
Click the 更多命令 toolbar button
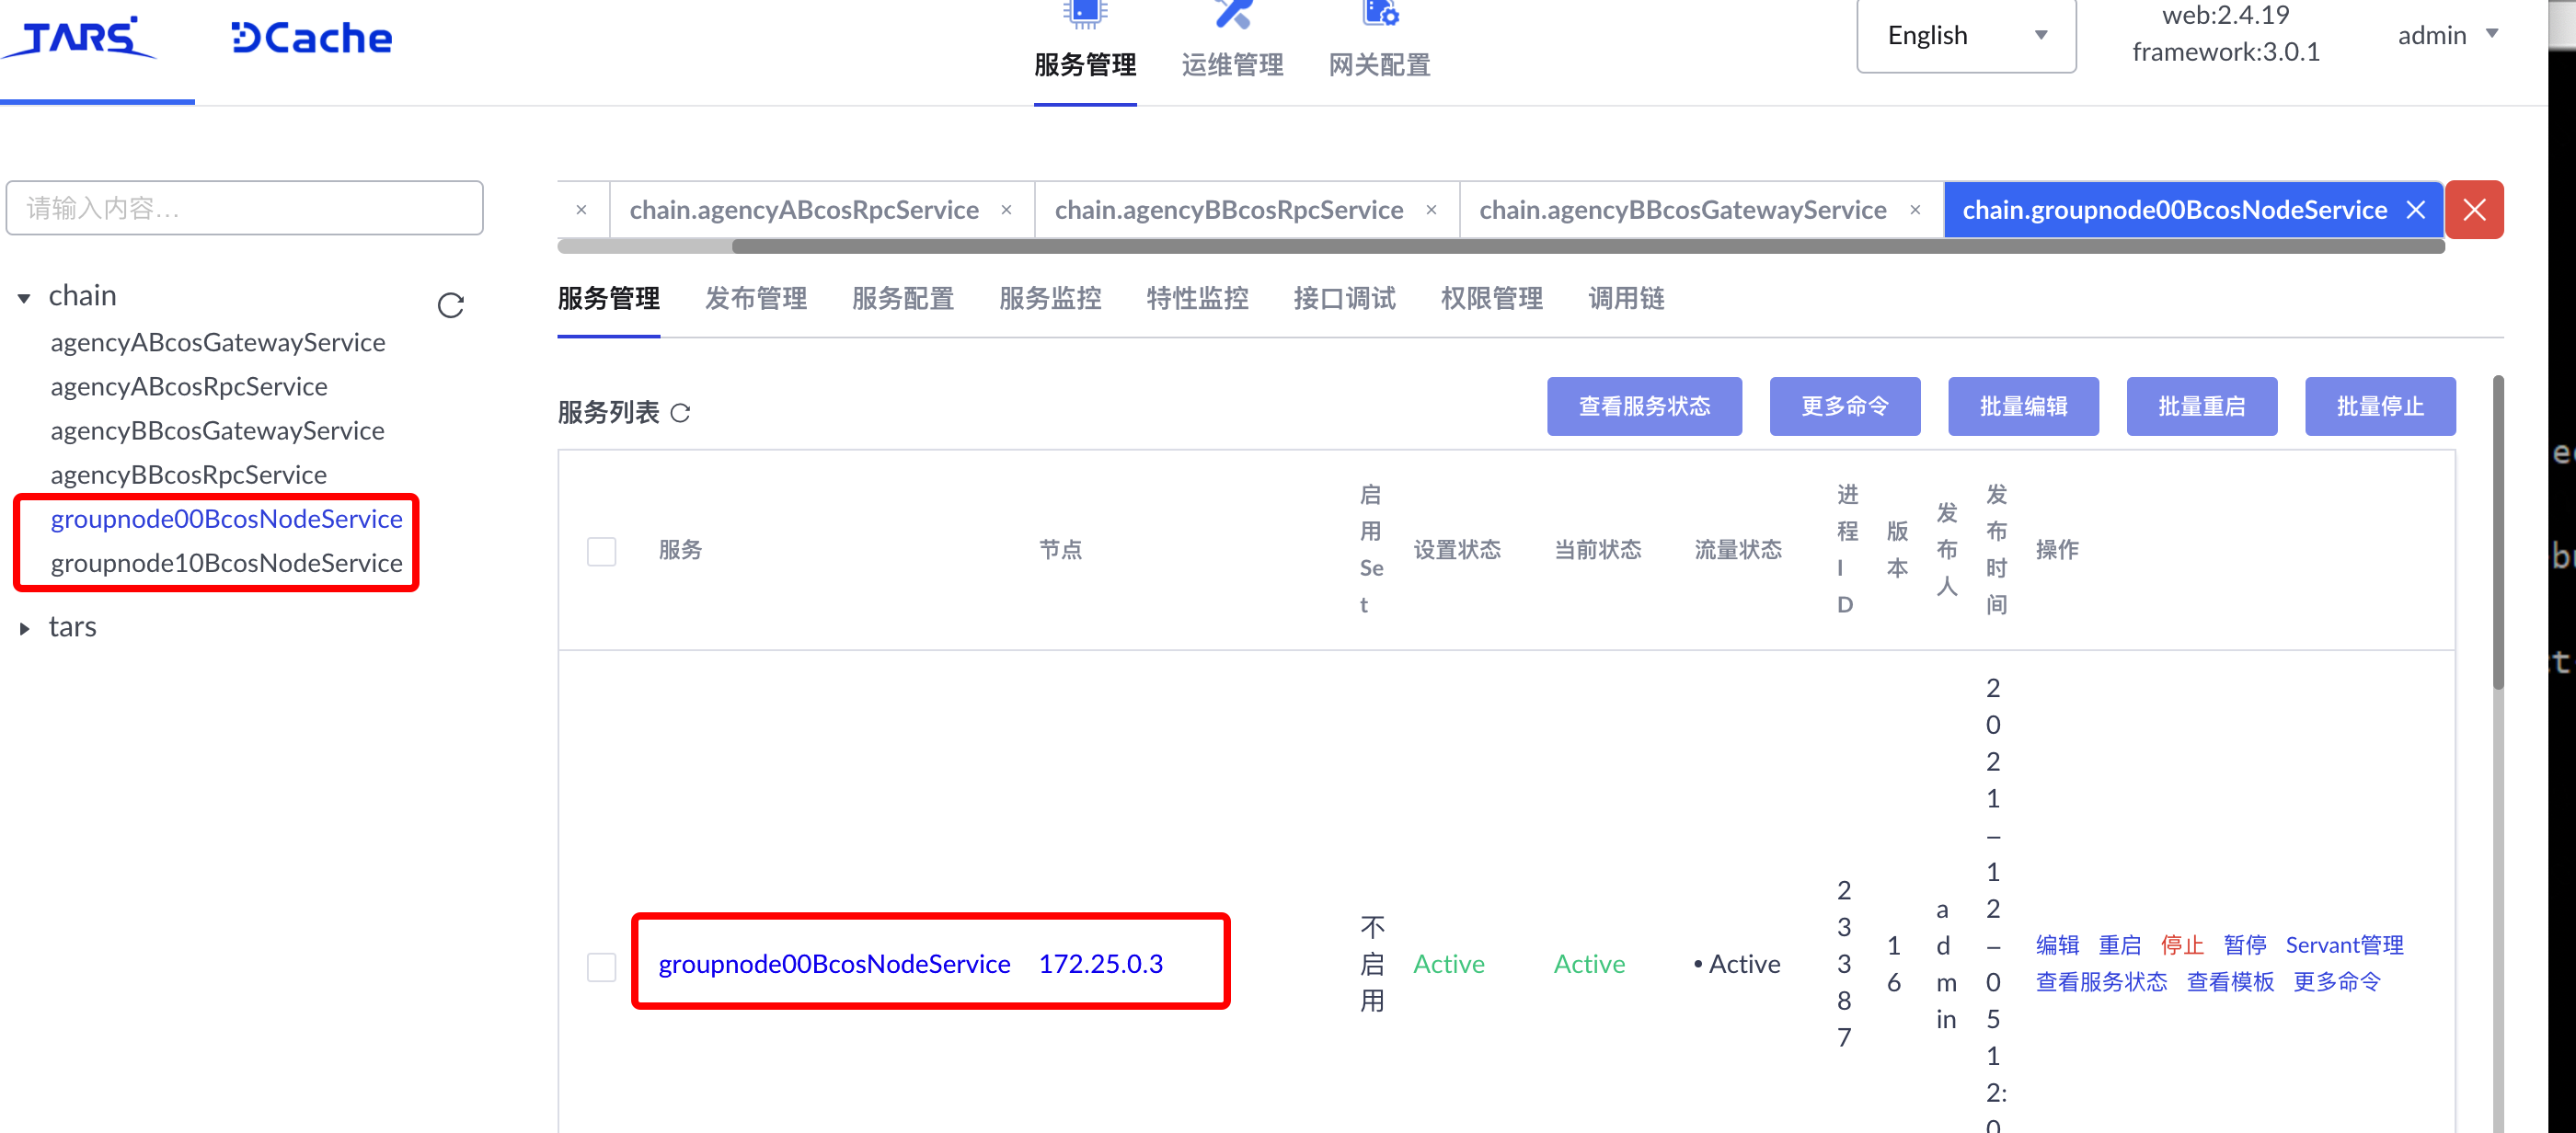1845,406
